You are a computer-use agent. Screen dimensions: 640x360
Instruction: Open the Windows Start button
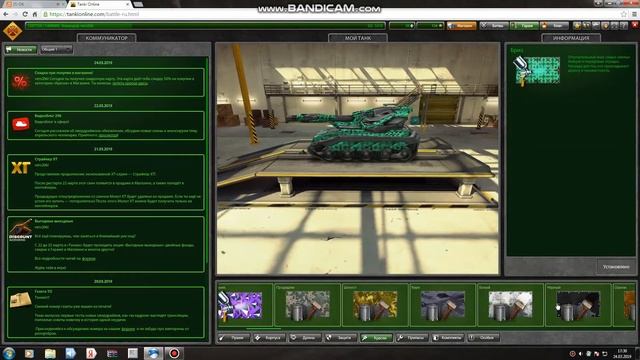click(9, 353)
